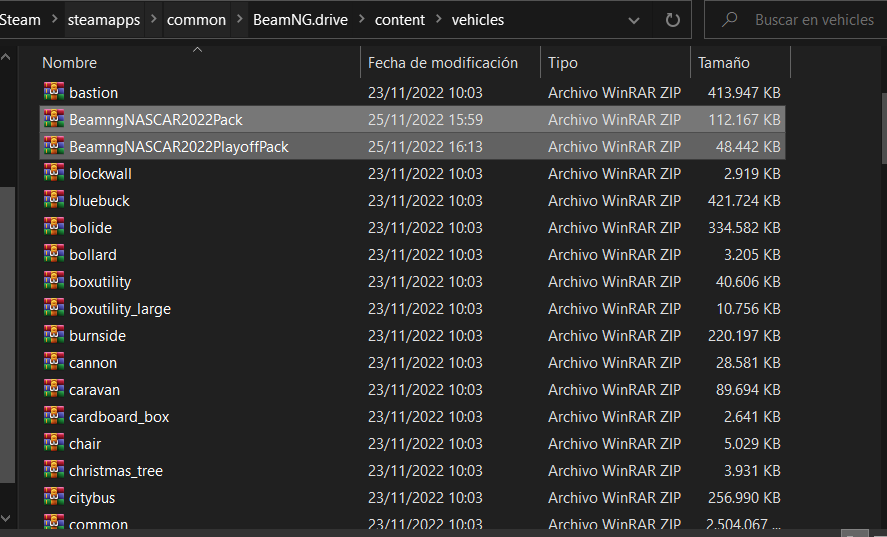This screenshot has height=537, width=887.
Task: Click the archive icon beside BeamngNASCAR2022PlayoffPack
Action: tap(54, 145)
